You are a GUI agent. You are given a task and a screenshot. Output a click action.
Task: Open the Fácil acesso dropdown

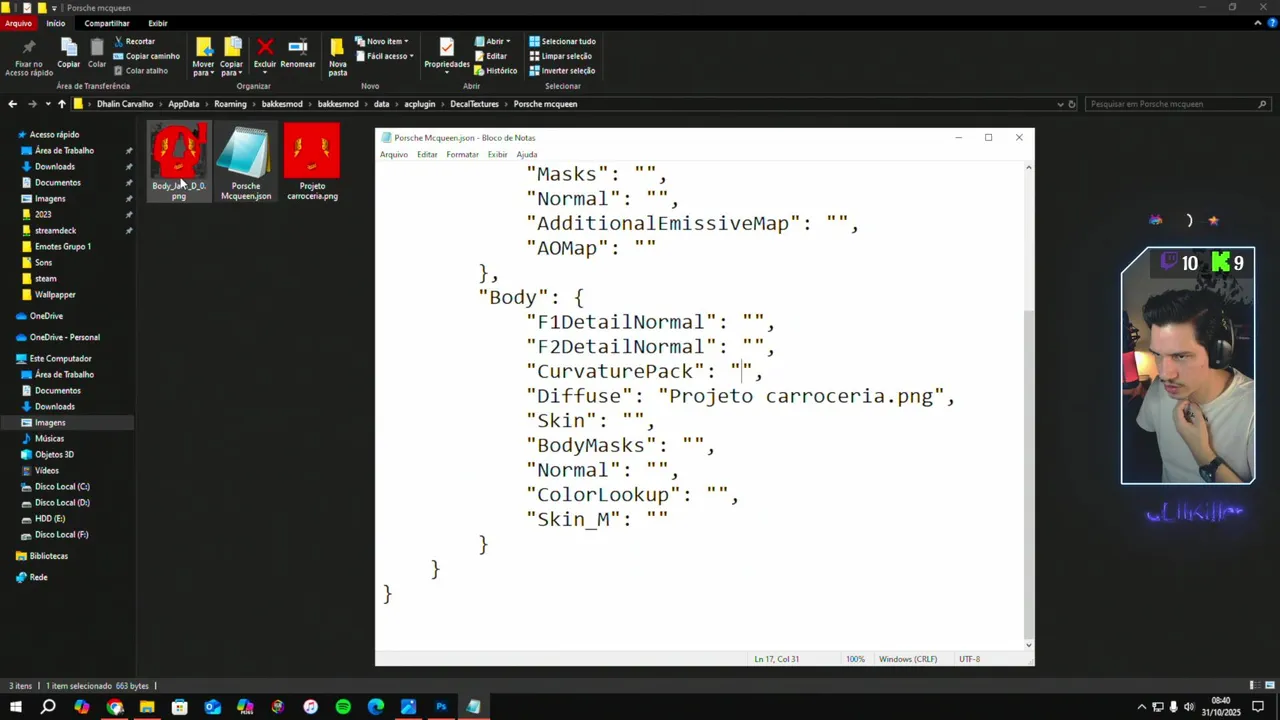pos(384,56)
